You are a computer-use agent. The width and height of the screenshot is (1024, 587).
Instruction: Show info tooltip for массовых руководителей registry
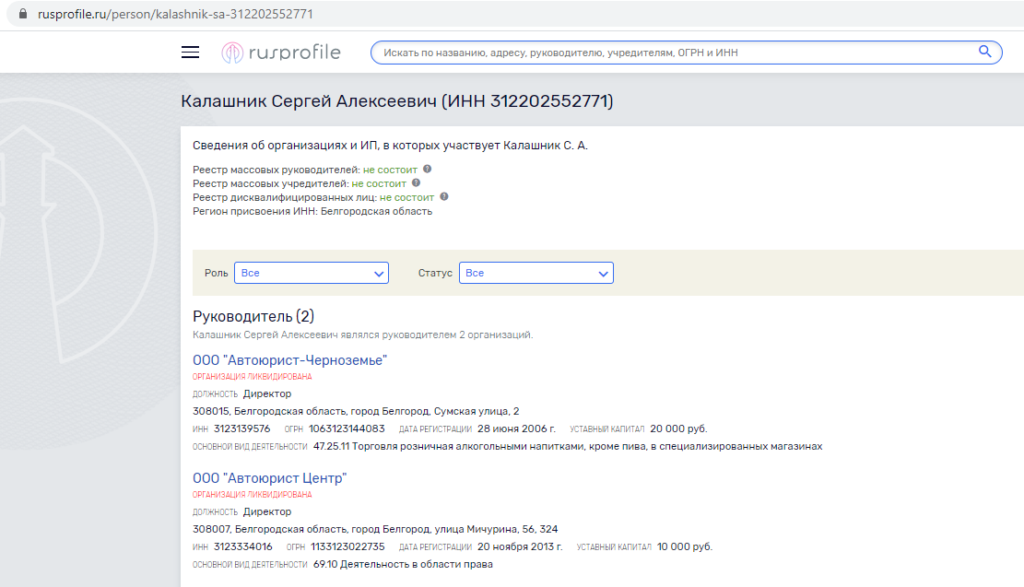pyautogui.click(x=427, y=169)
